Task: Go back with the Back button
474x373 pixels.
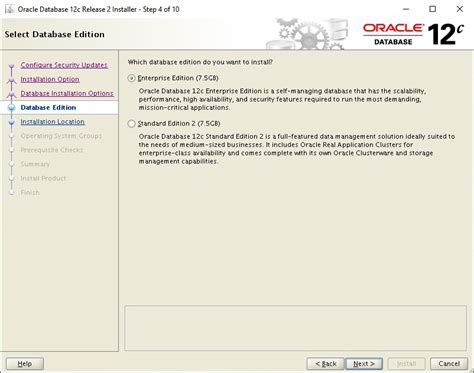Action: click(x=326, y=363)
